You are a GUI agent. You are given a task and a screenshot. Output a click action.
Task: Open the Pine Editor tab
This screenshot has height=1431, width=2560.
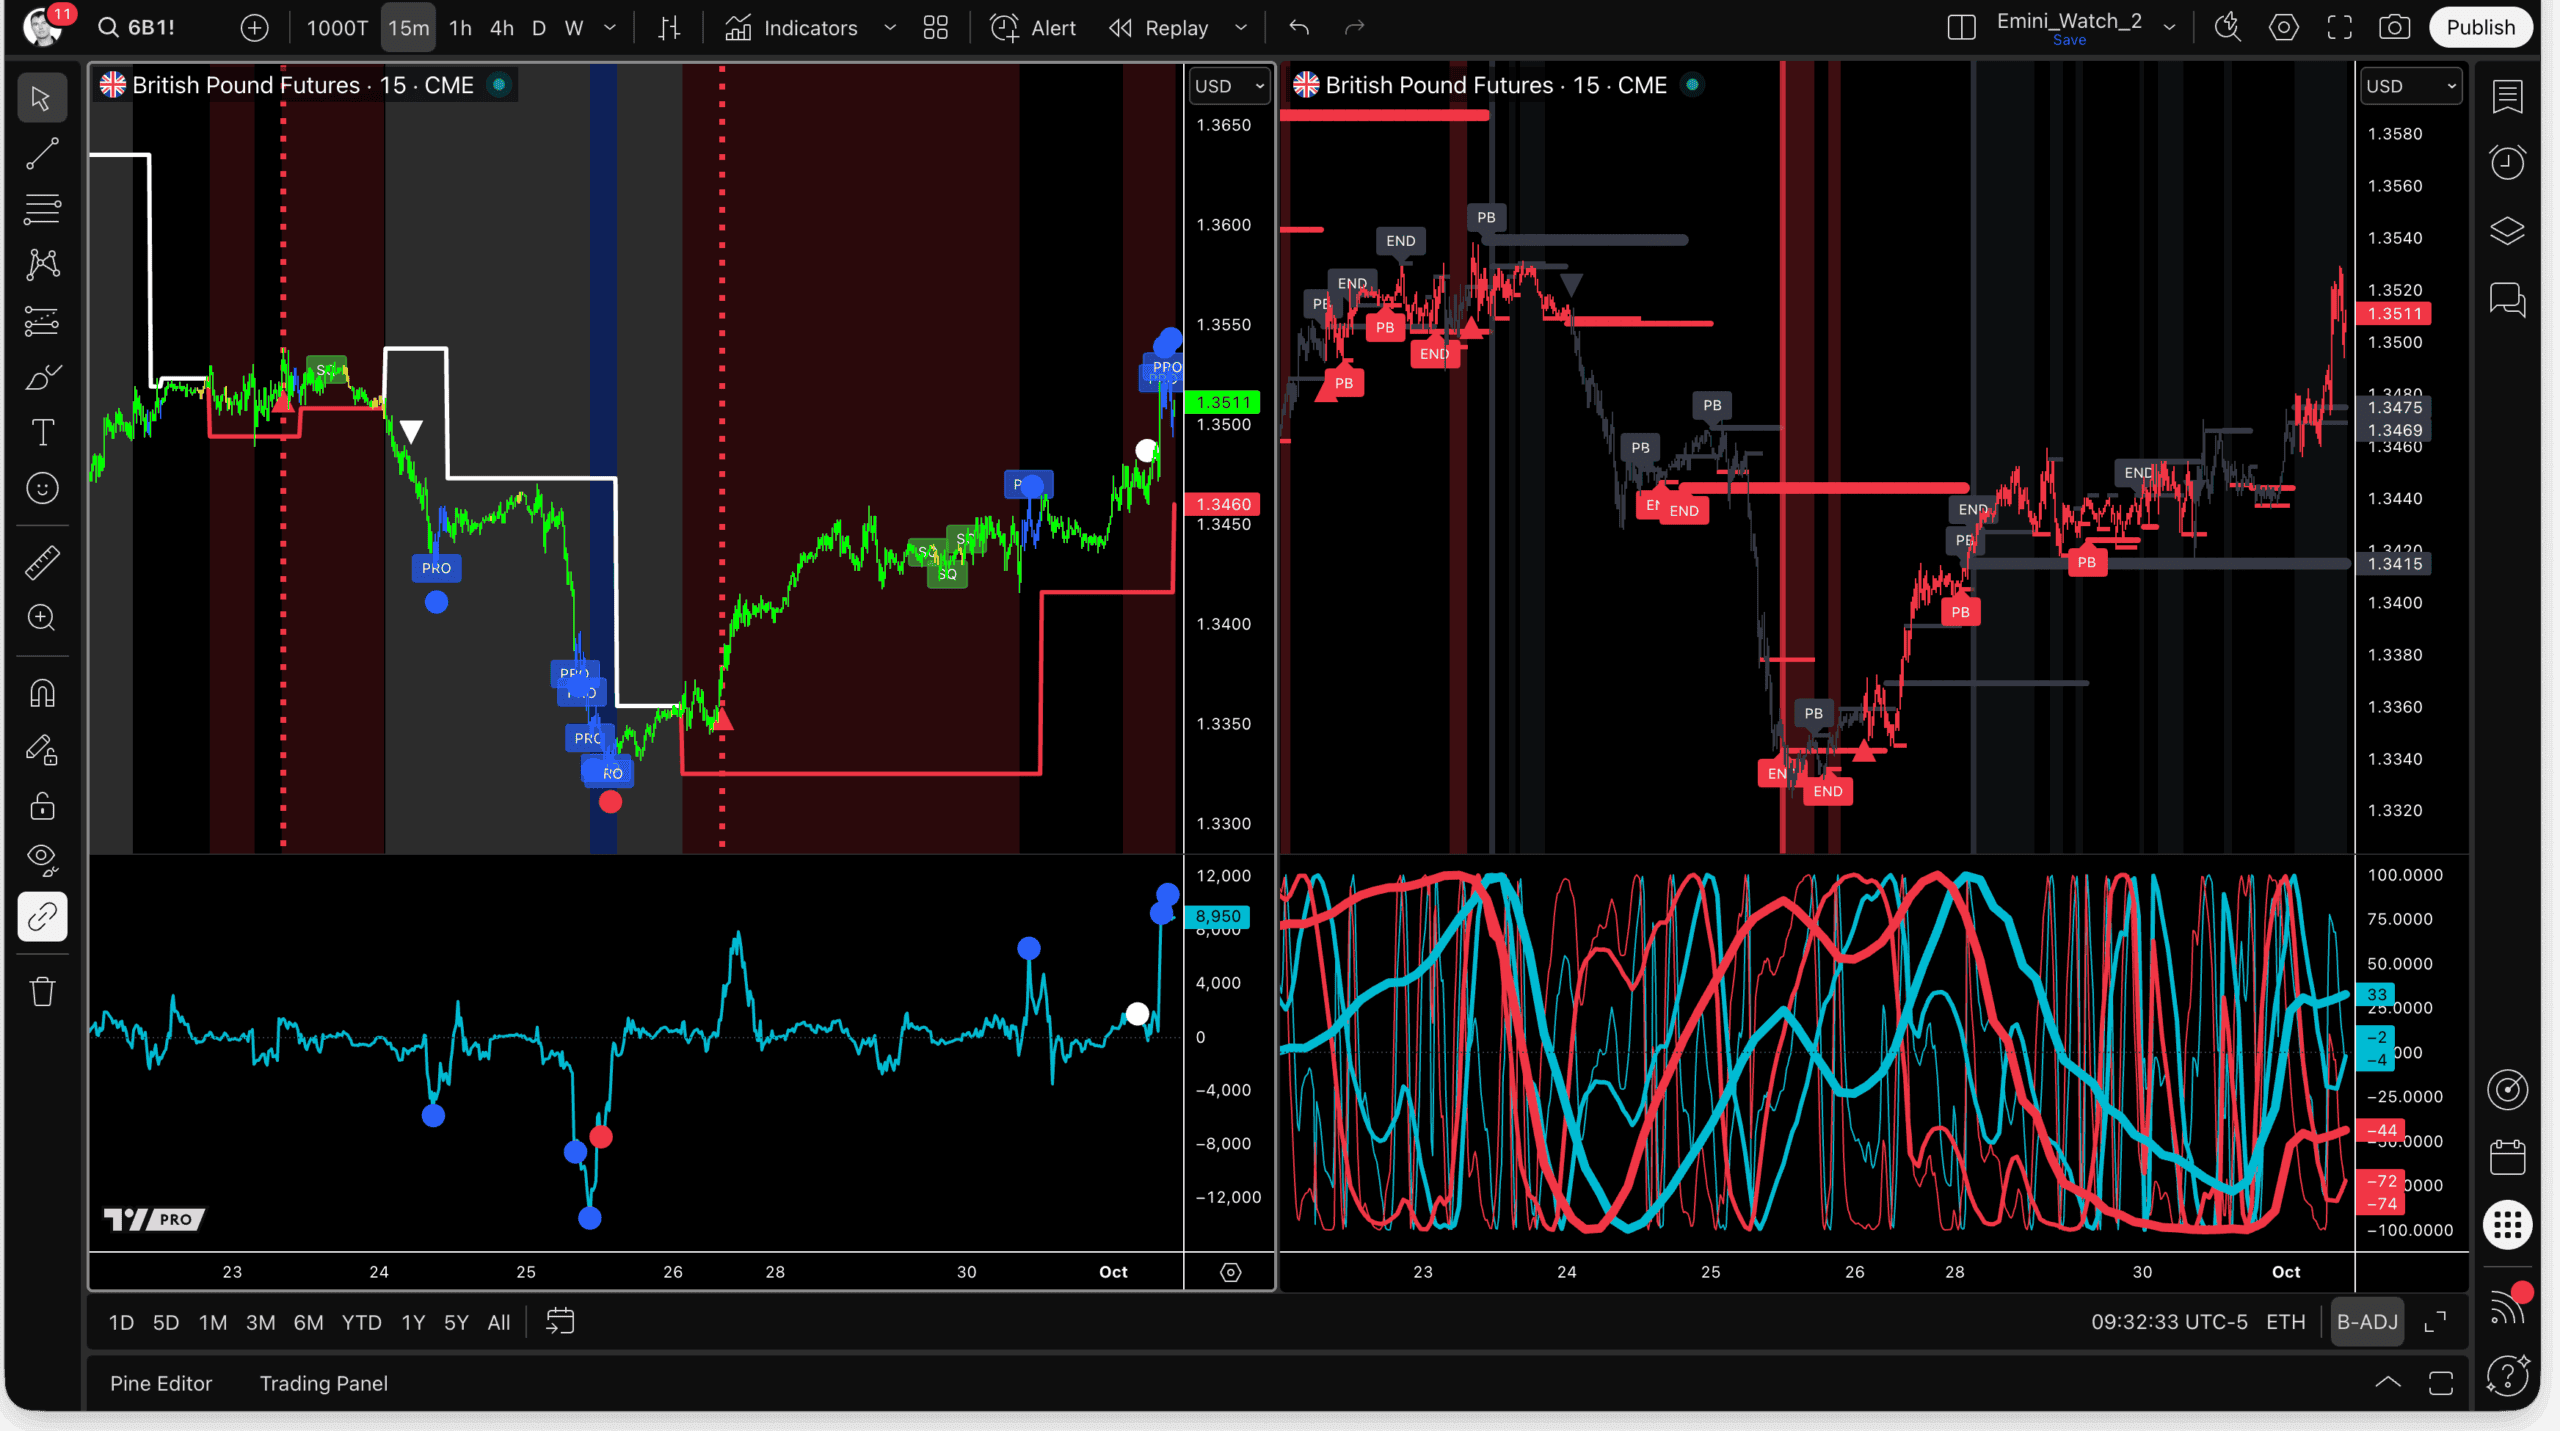tap(161, 1383)
